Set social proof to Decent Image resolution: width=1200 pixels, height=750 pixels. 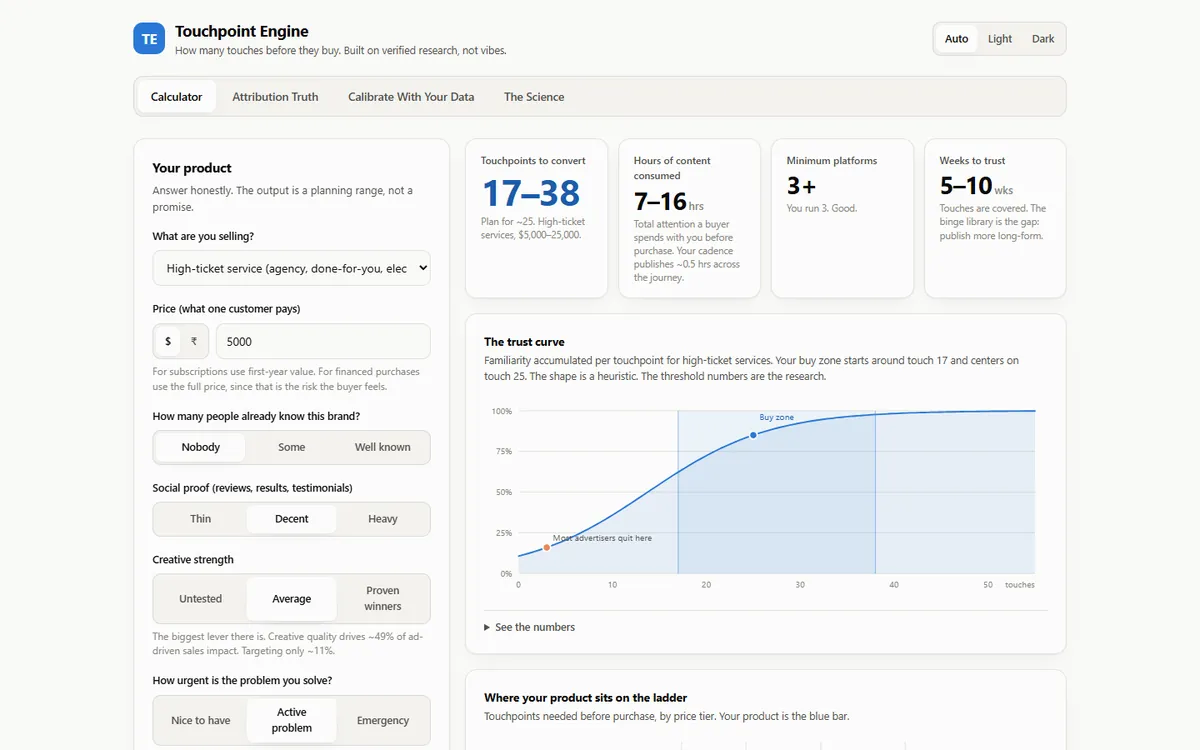click(292, 519)
